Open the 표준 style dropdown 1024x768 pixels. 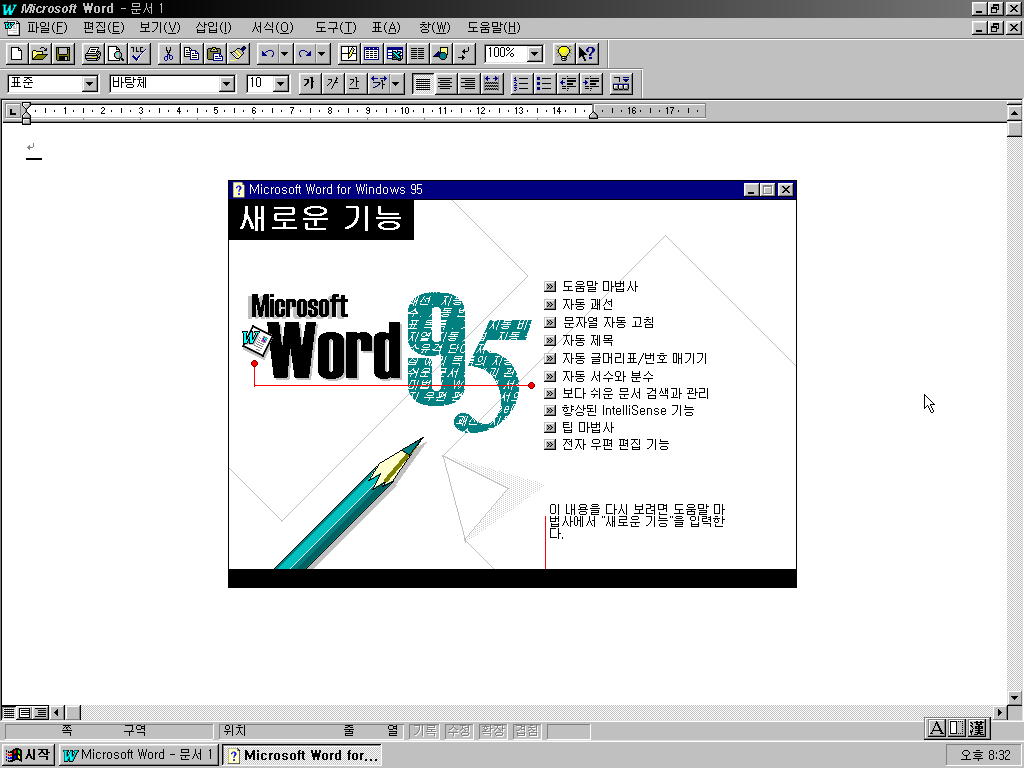[x=90, y=84]
